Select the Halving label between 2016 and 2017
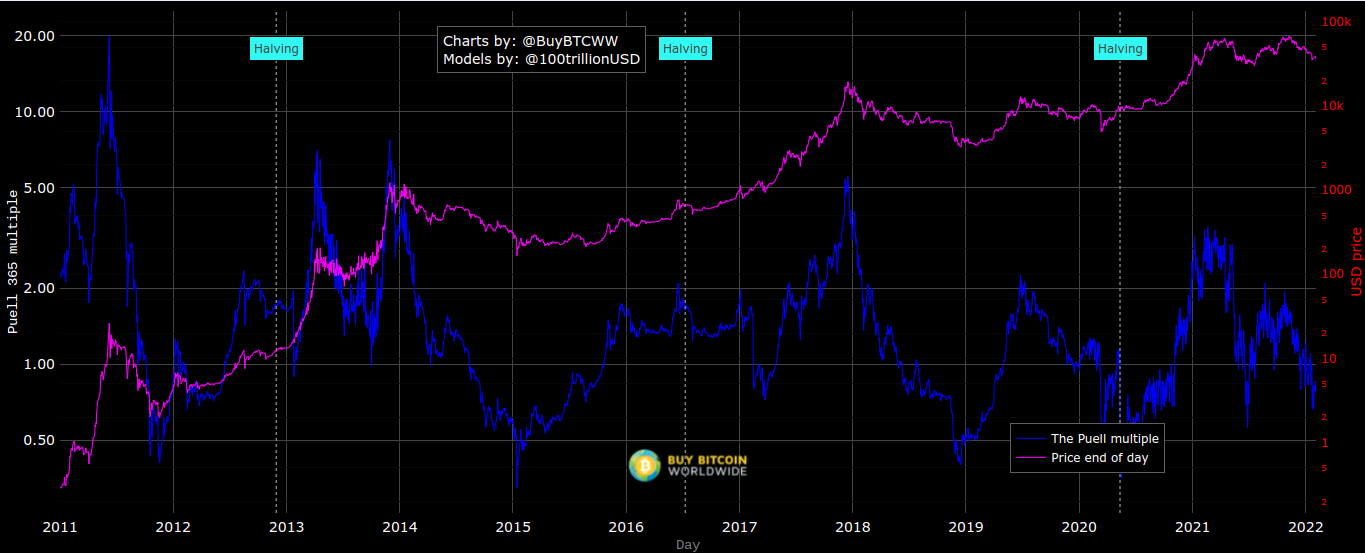The image size is (1365, 553). 685,48
